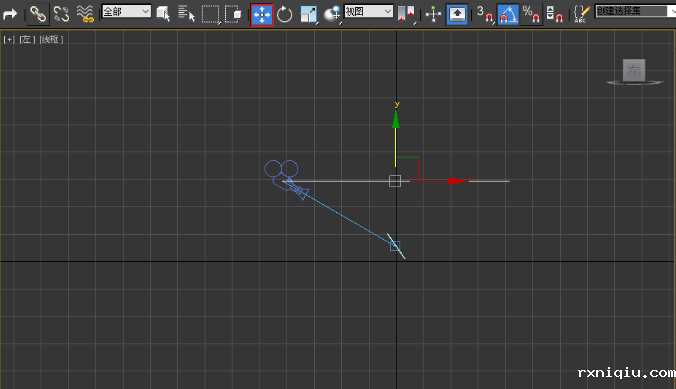Toggle the Spinner Snap magnet
676x389 pixels.
tap(554, 14)
